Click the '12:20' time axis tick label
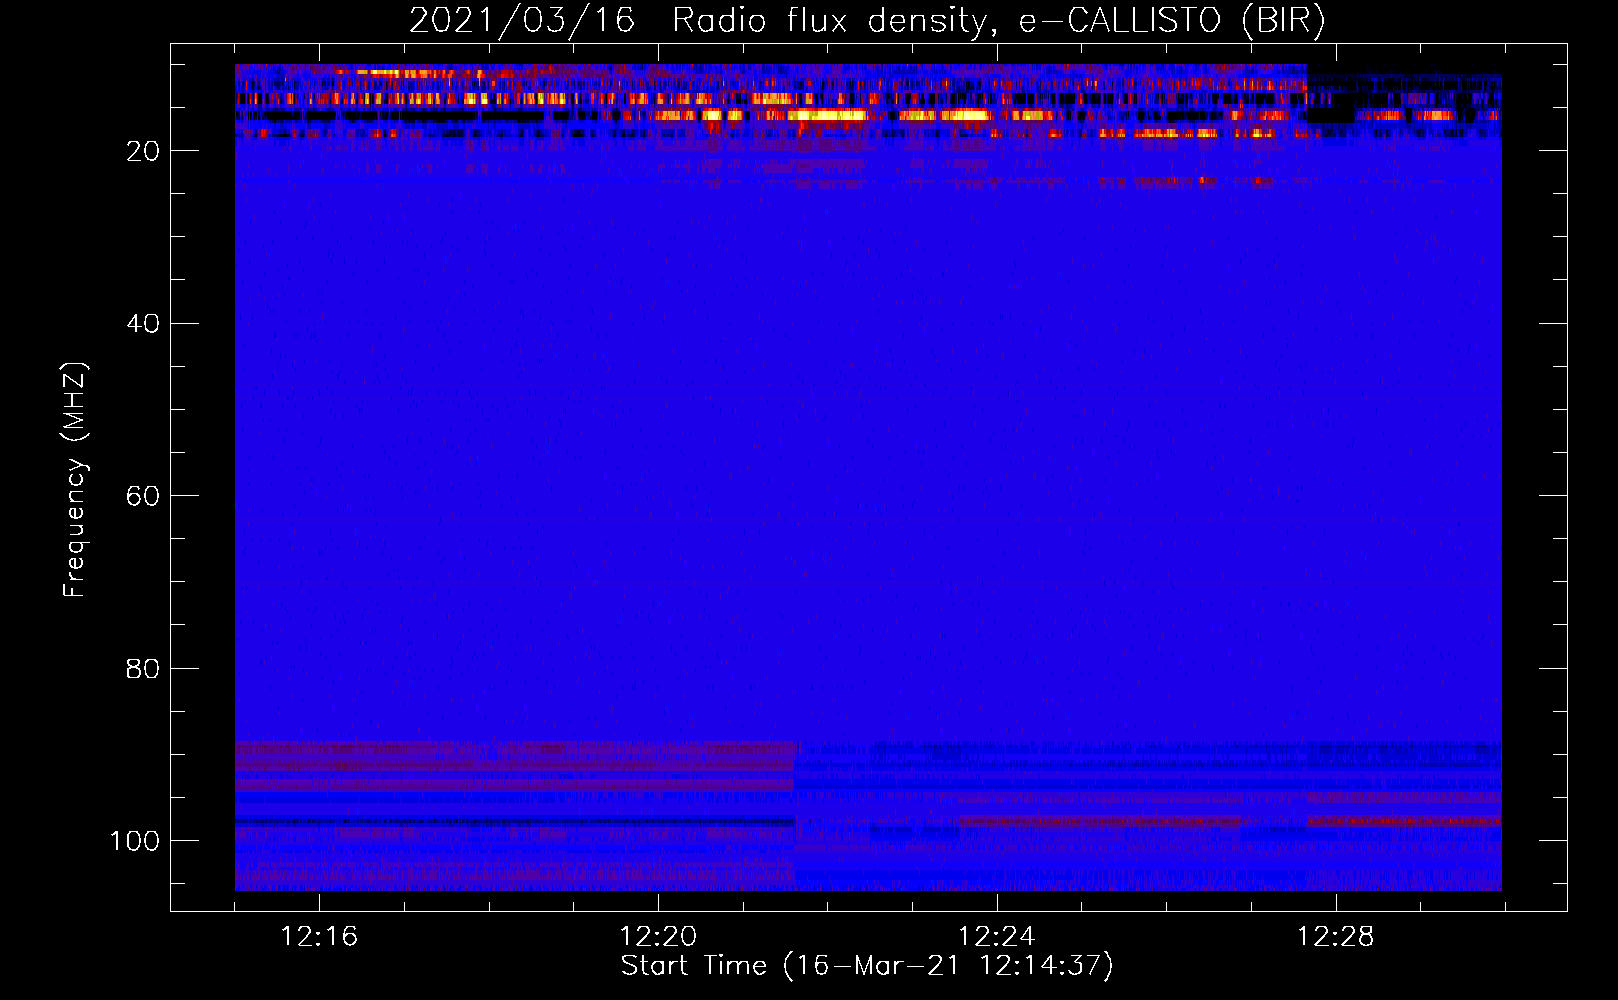 pos(658,937)
